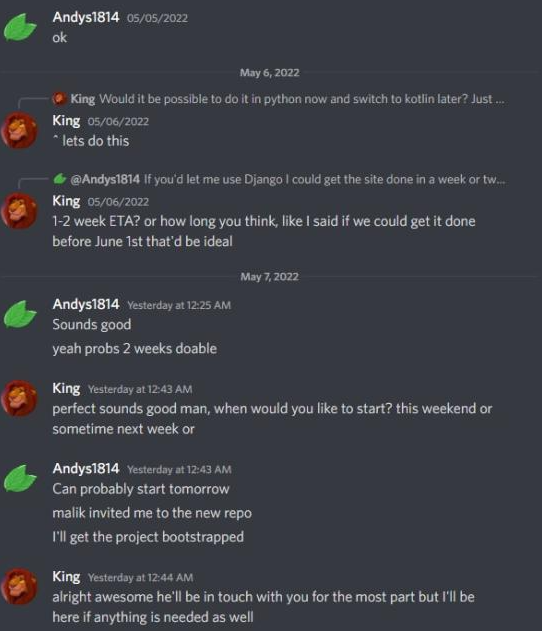Click the message 'malik invited me to the new repo'
Screen dimensions: 542x631
tap(152, 513)
